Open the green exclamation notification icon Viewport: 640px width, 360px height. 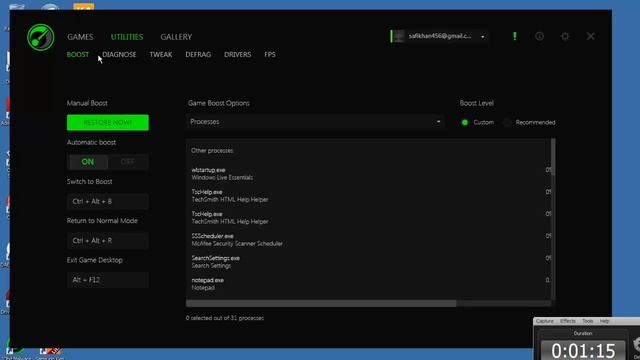515,36
